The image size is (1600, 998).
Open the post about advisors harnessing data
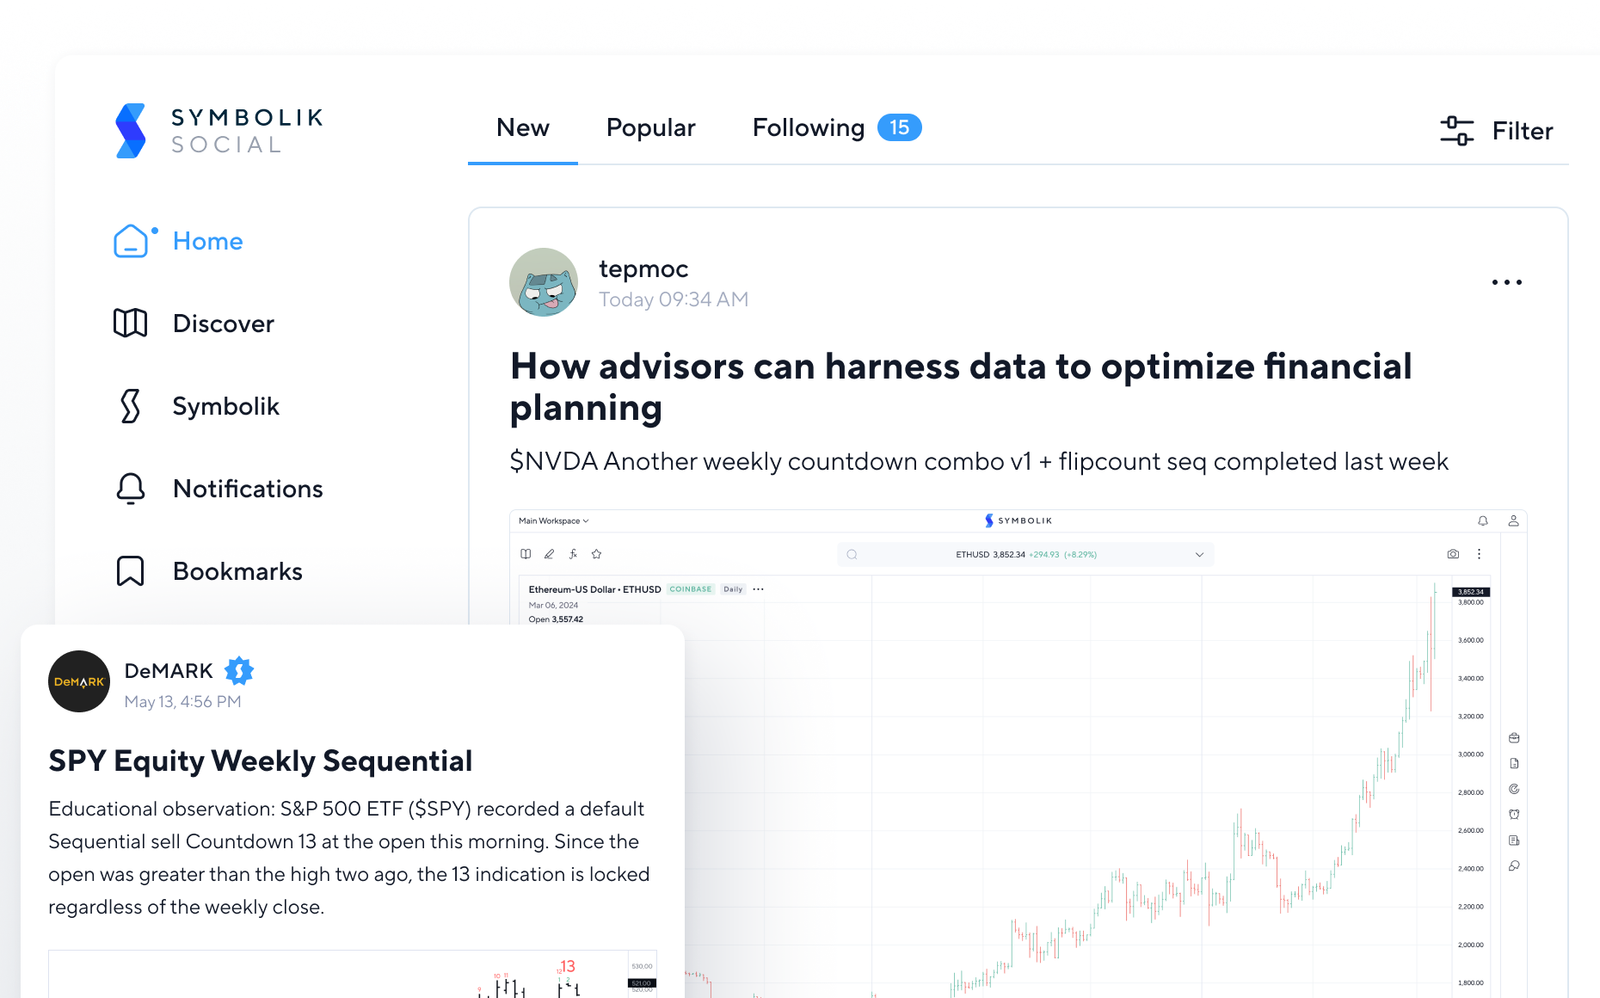tap(960, 387)
